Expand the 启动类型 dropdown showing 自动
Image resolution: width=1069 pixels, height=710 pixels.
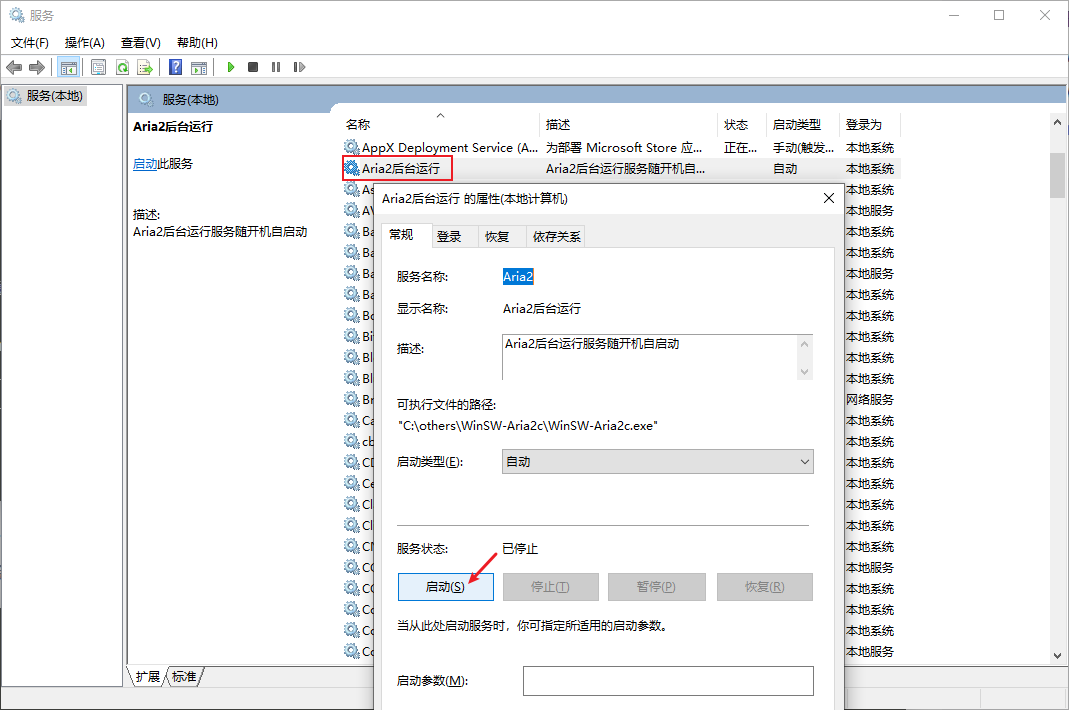(x=657, y=461)
